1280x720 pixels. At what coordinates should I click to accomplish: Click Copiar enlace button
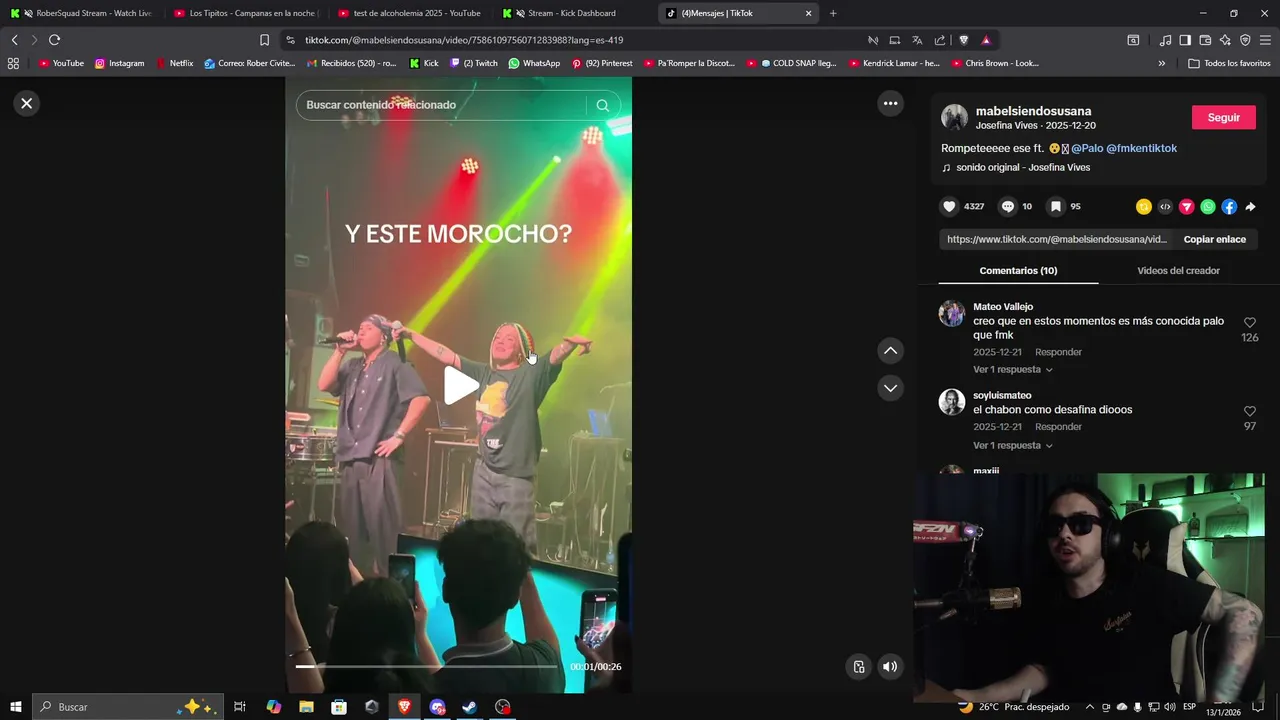pos(1214,239)
